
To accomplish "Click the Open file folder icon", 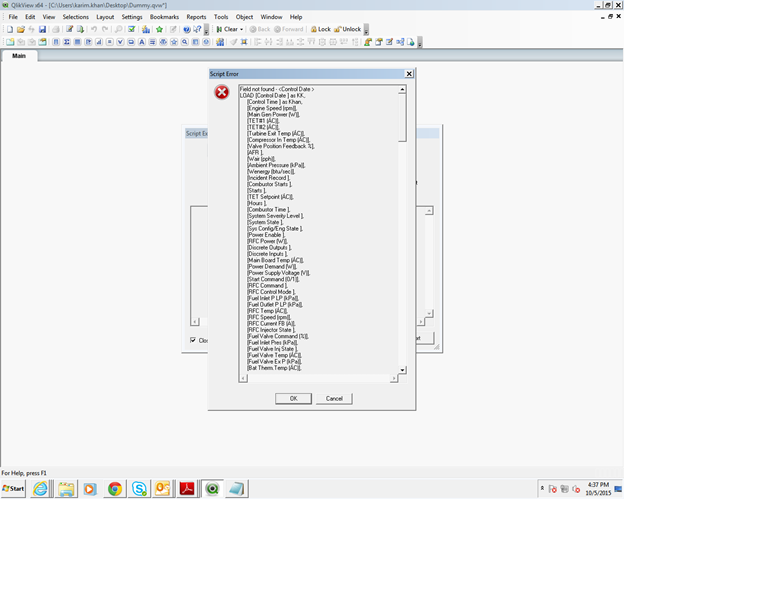I will 20,29.
